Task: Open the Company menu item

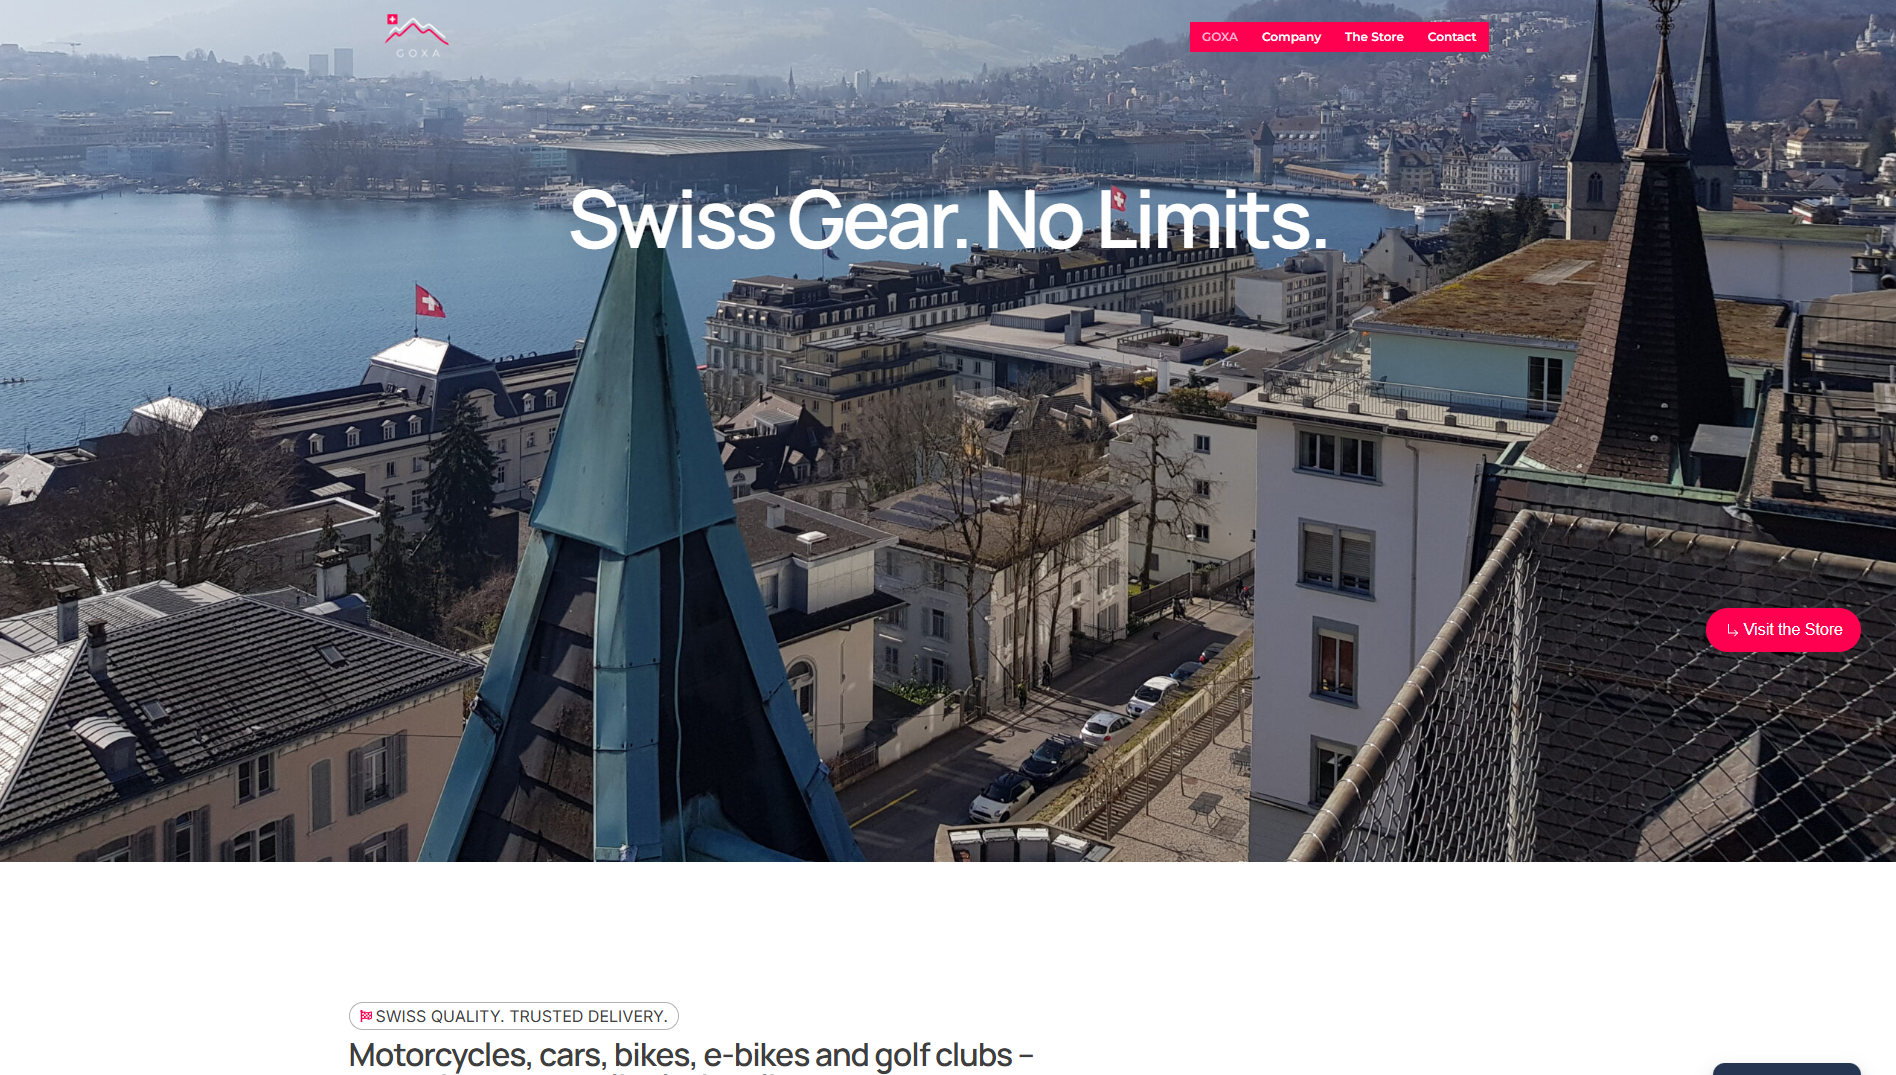Action: click(1291, 37)
